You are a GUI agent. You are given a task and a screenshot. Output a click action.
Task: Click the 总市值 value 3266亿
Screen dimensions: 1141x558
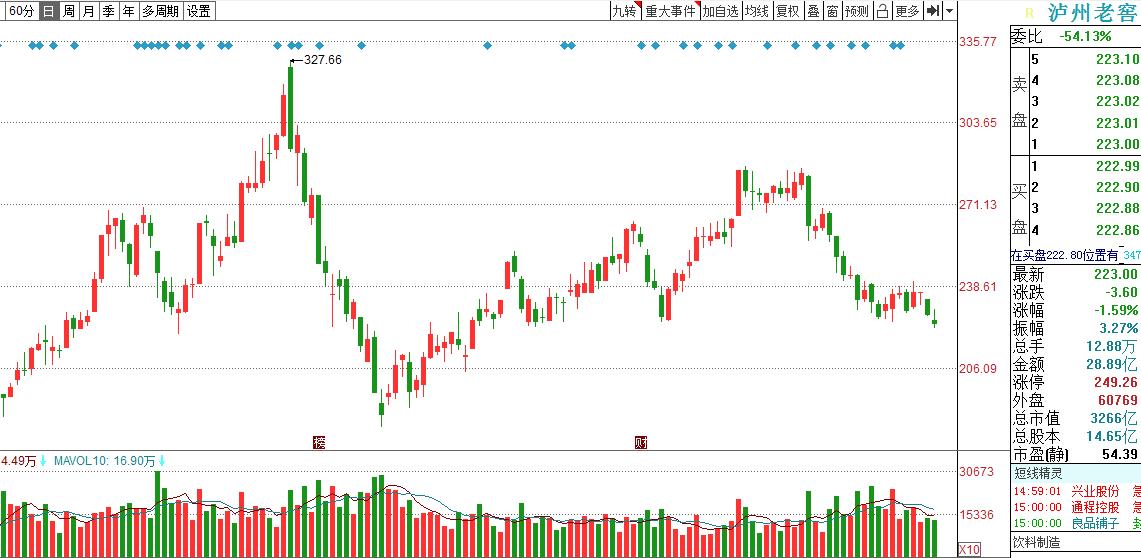tap(1115, 419)
